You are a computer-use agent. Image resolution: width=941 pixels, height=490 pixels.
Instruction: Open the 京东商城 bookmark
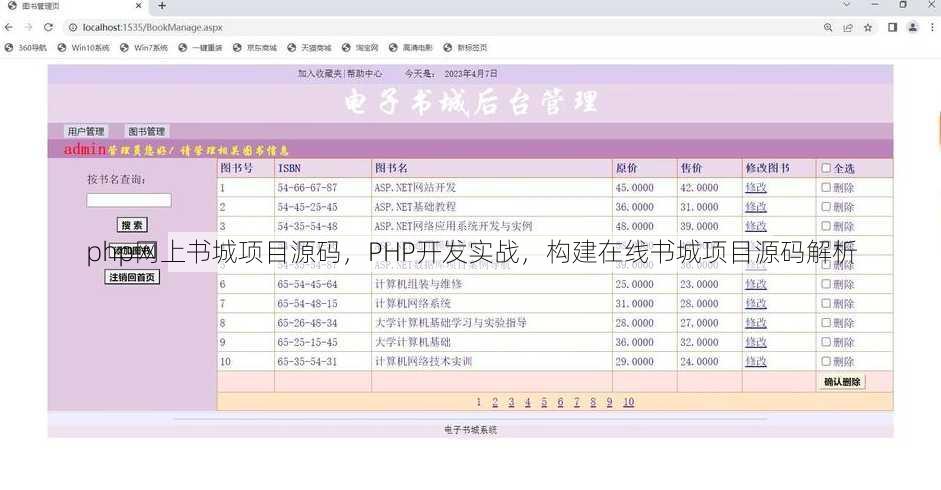255,47
